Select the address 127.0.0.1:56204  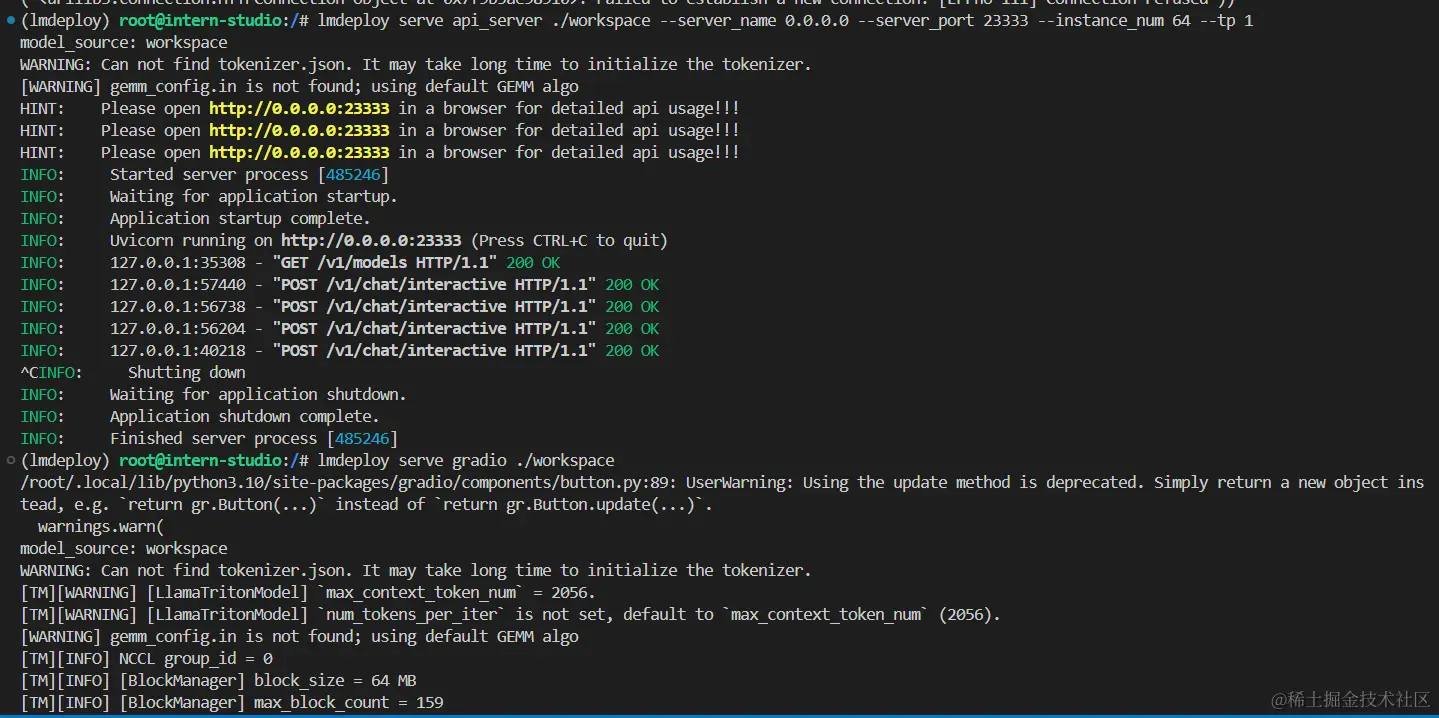point(177,328)
